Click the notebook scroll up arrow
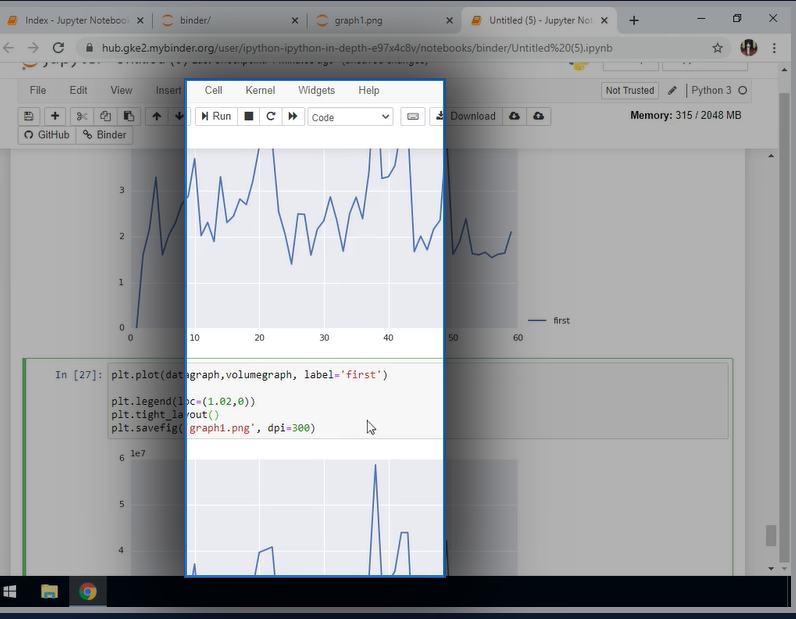 tap(771, 156)
